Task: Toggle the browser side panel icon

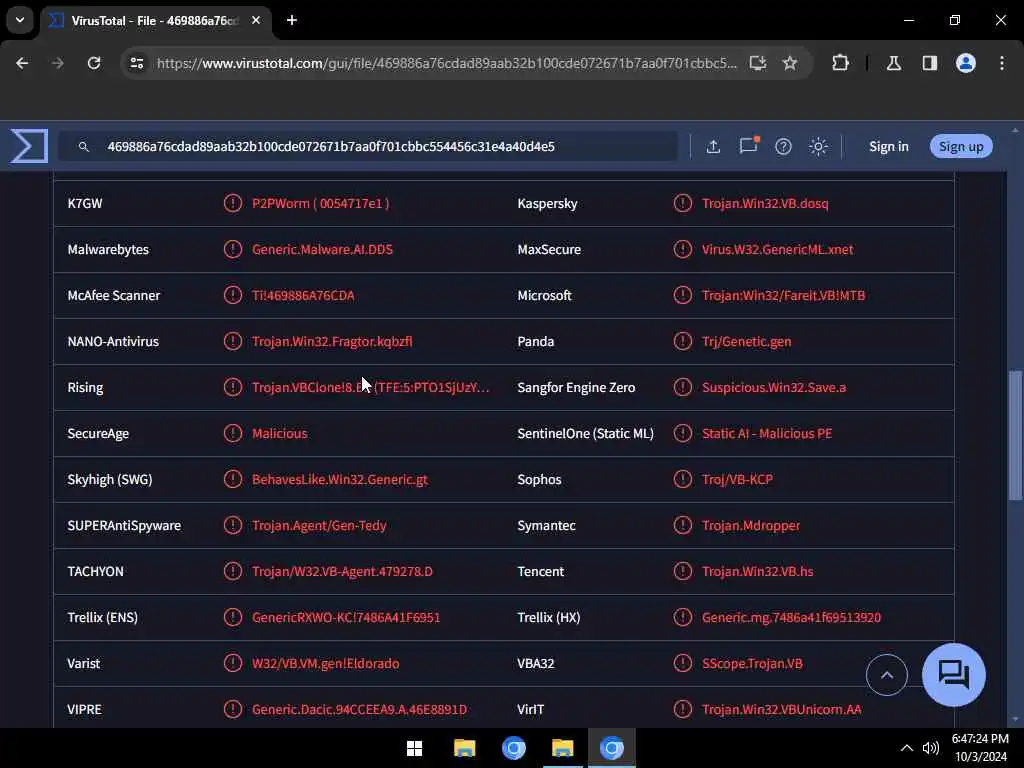Action: (930, 63)
